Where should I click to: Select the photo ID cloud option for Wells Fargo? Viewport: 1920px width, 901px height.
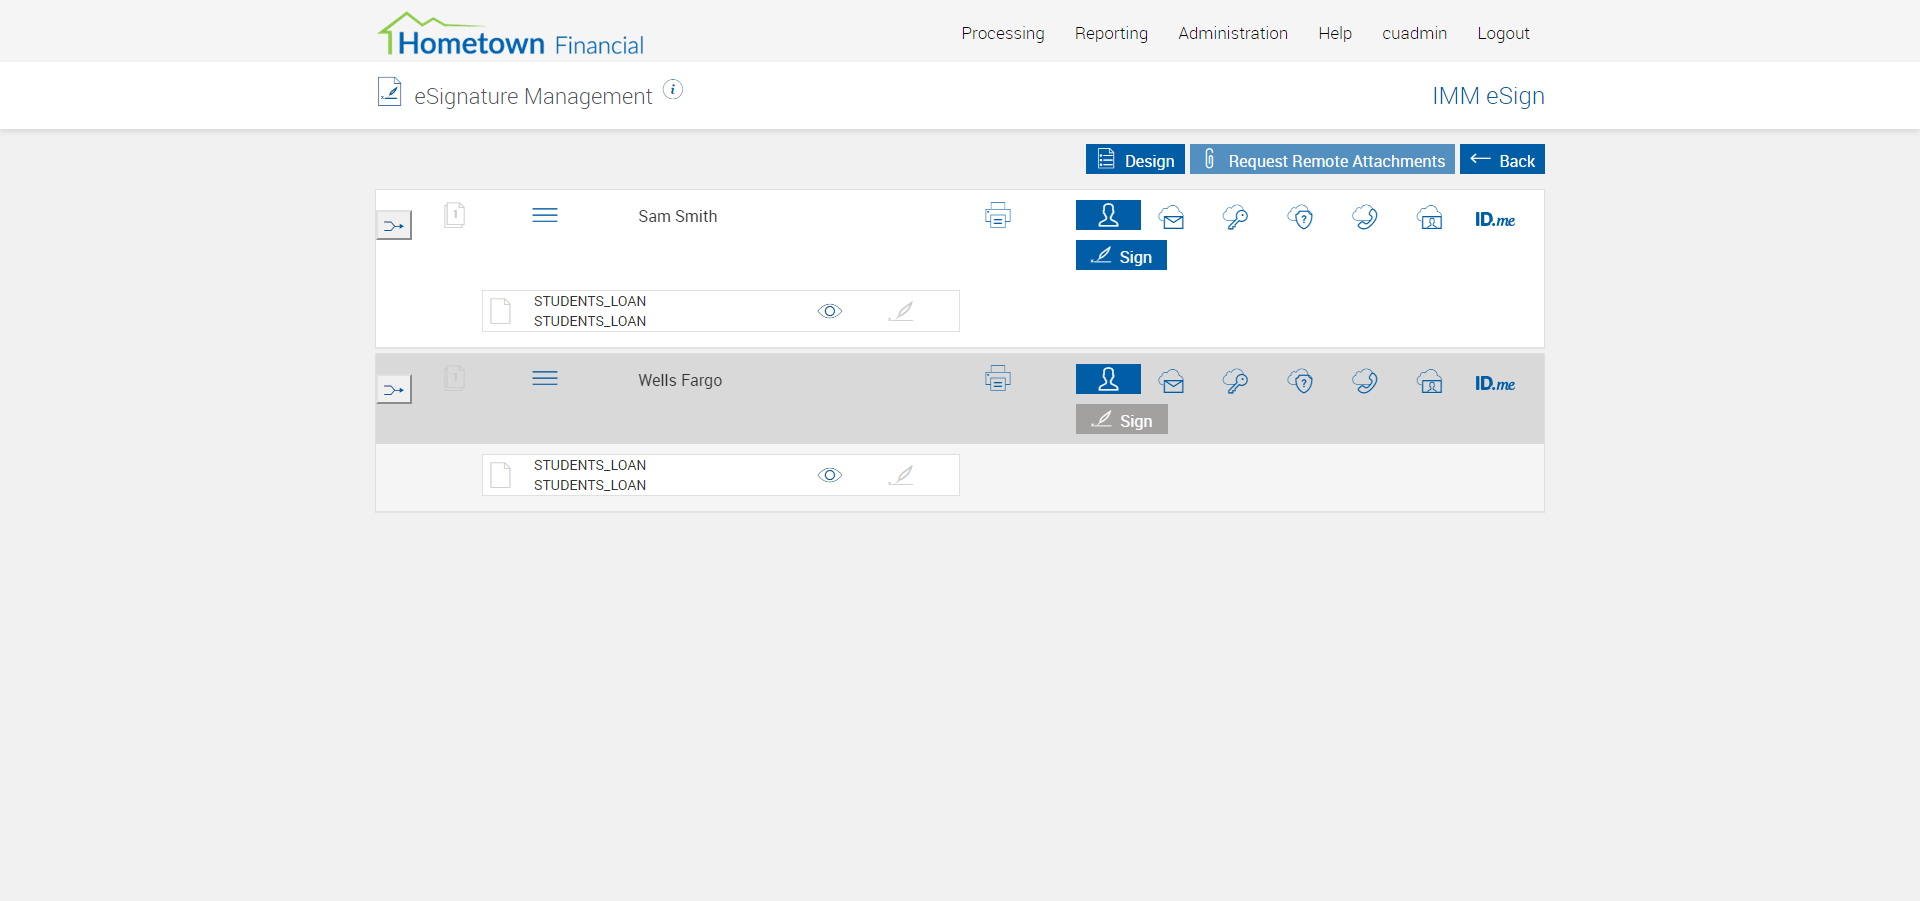[1430, 381]
